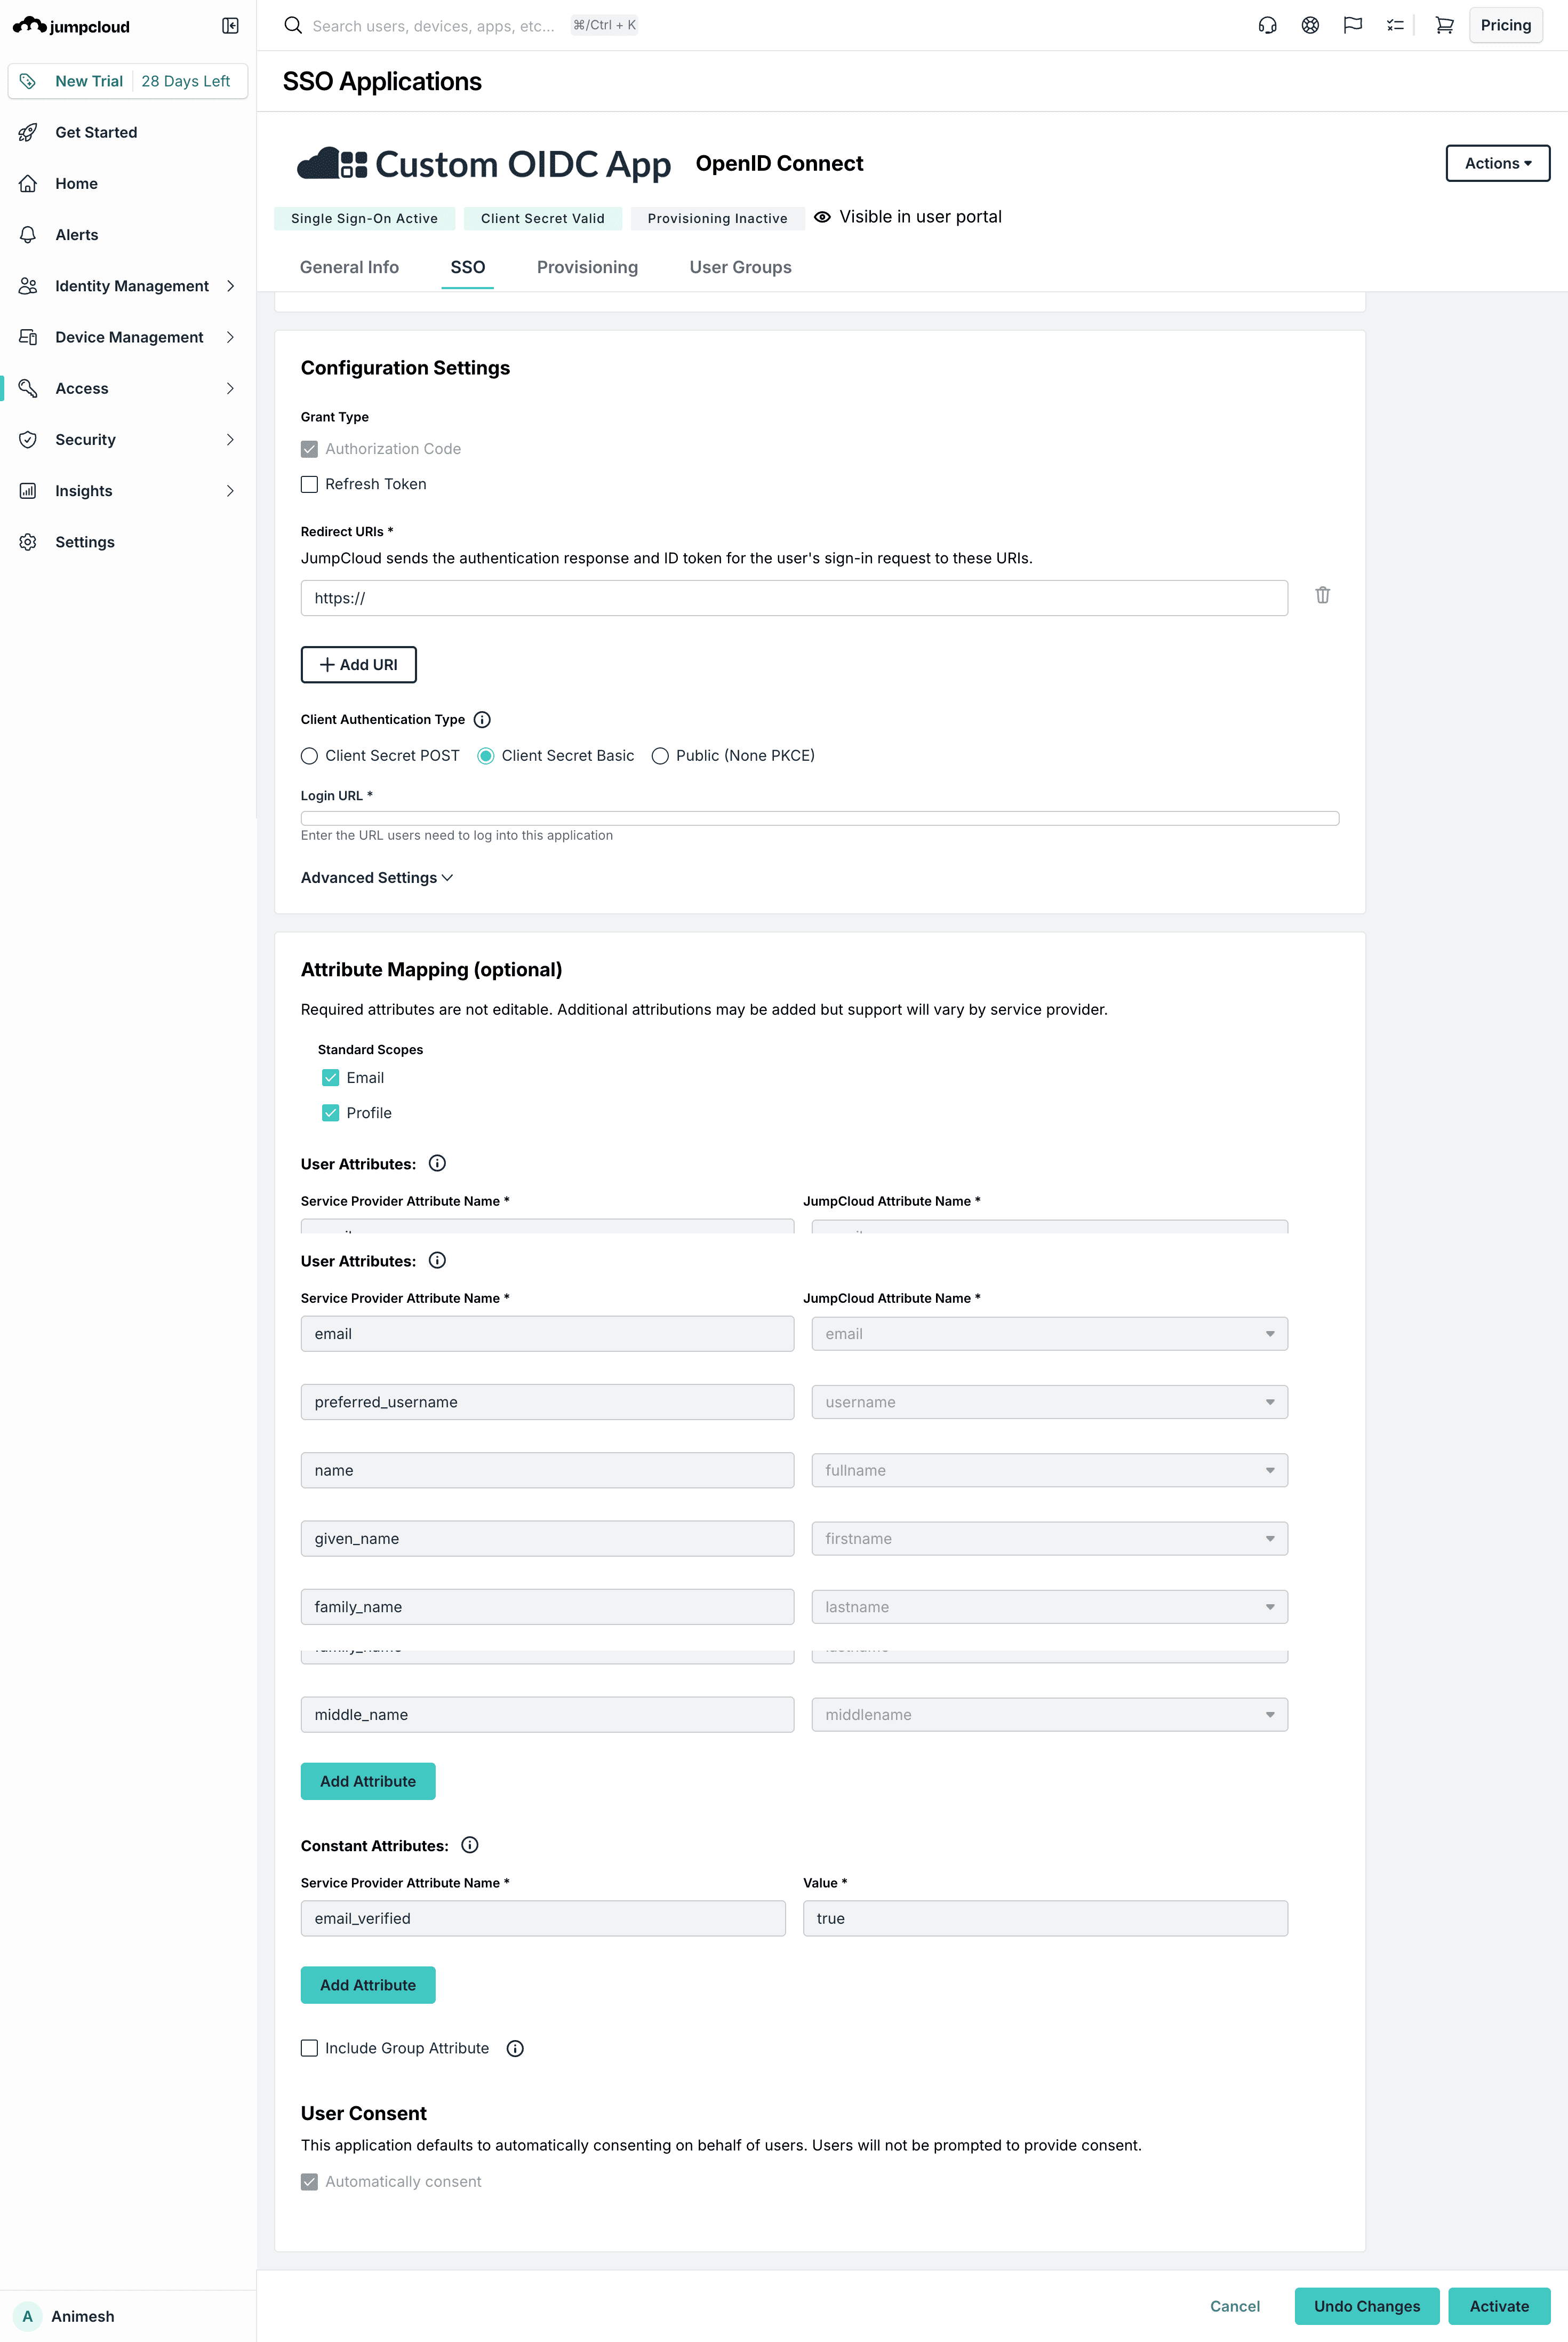Open the shopping cart icon
This screenshot has height=2342, width=1568.
click(x=1444, y=26)
